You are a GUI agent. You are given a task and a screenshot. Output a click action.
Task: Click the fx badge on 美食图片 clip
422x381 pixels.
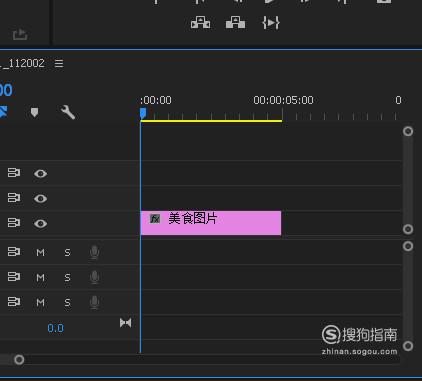(155, 219)
